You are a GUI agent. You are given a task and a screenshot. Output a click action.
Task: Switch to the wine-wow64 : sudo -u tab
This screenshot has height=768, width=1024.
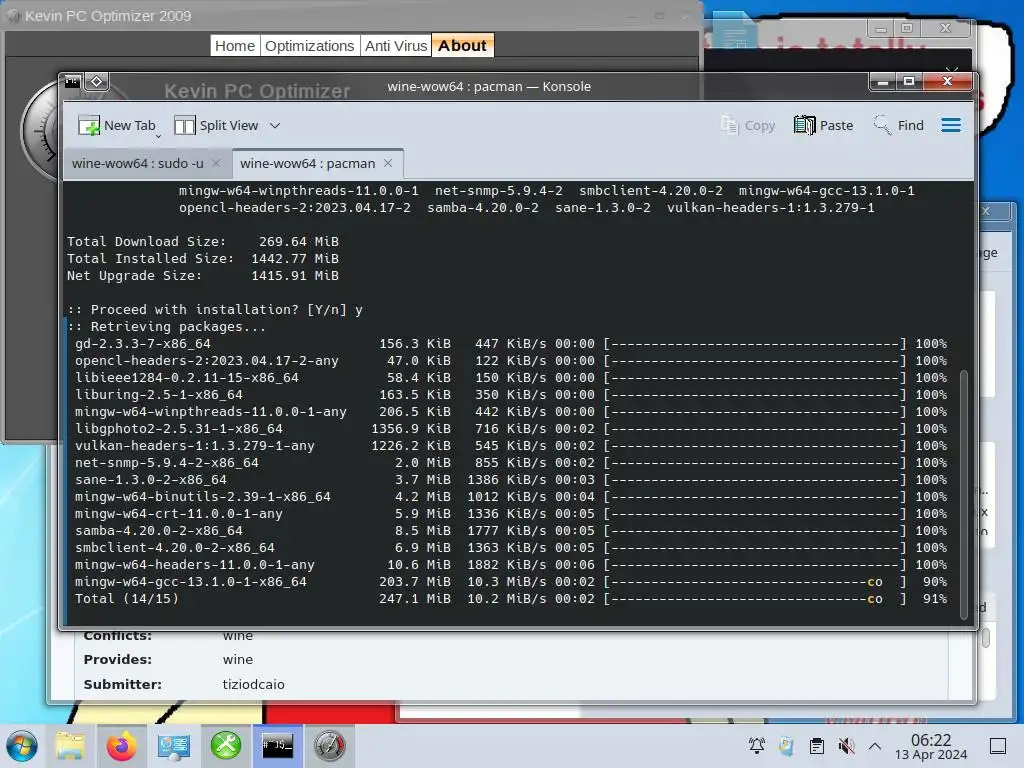(138, 163)
